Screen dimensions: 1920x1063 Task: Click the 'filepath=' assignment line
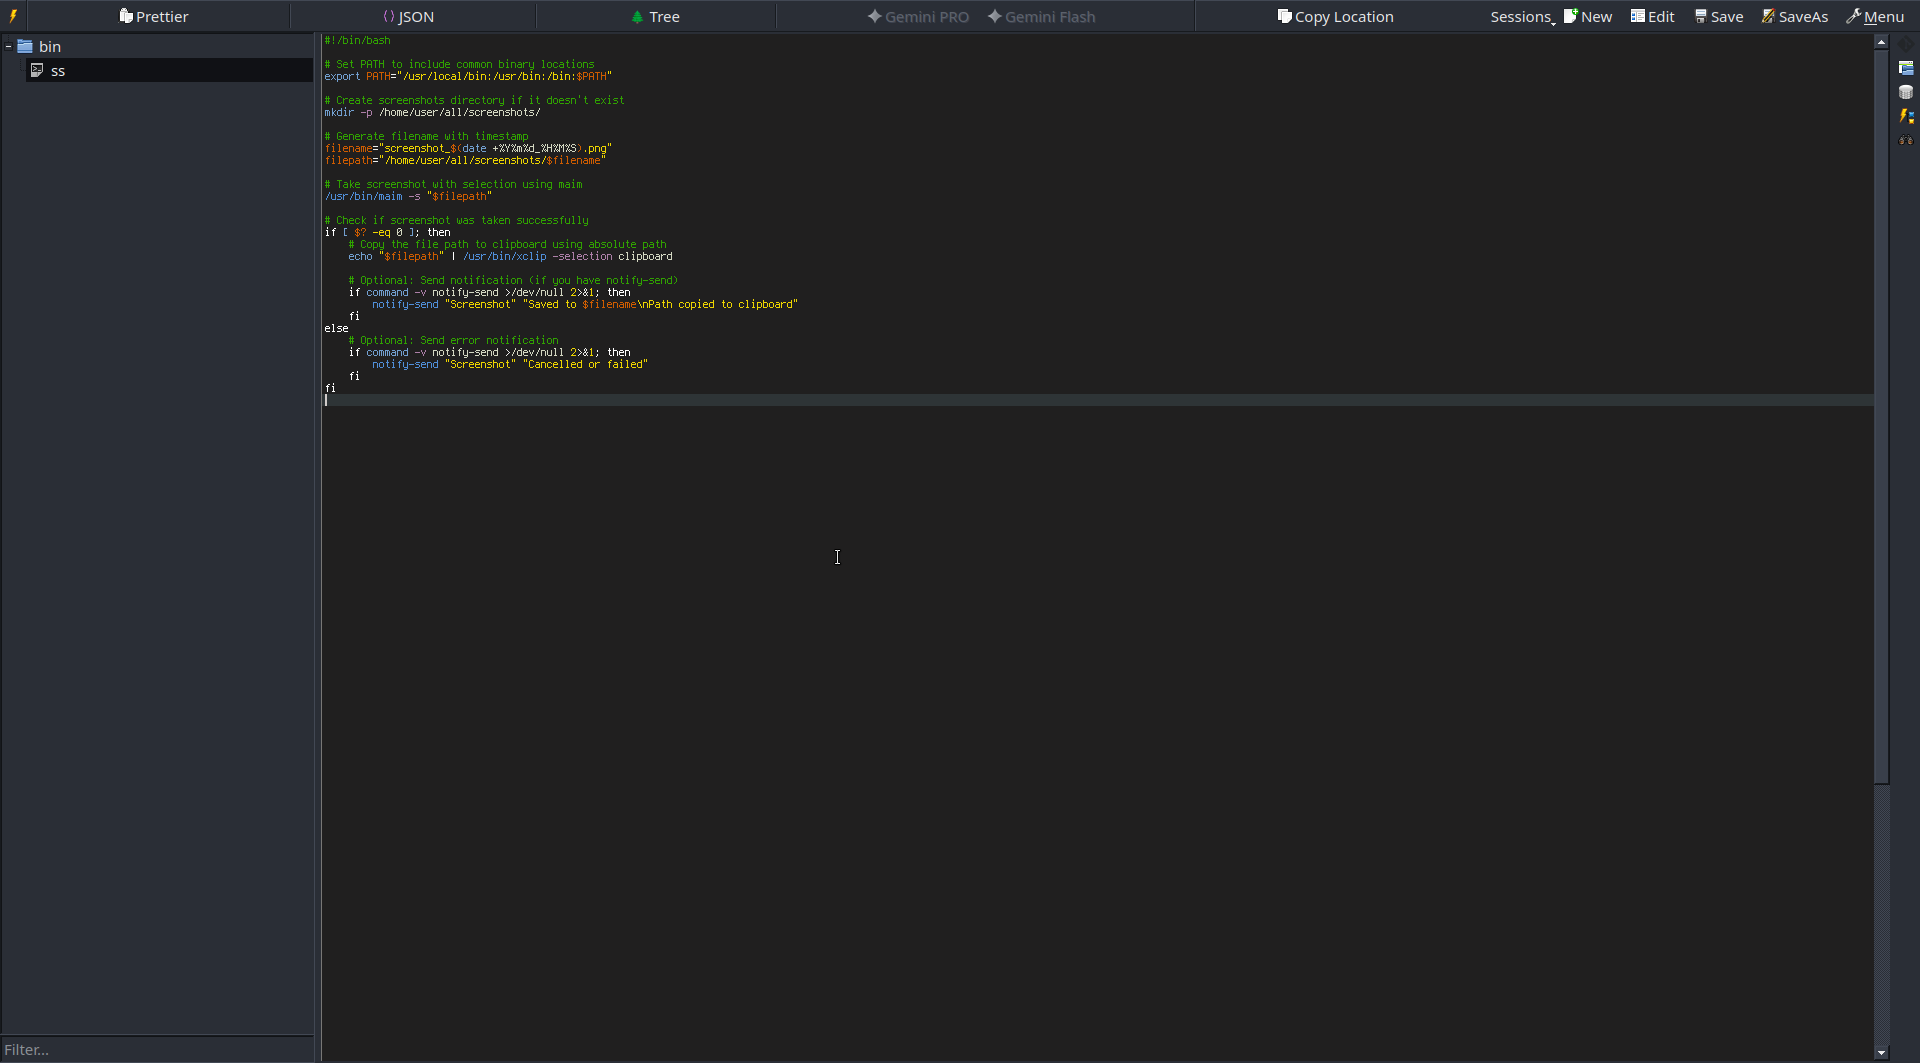(465, 160)
